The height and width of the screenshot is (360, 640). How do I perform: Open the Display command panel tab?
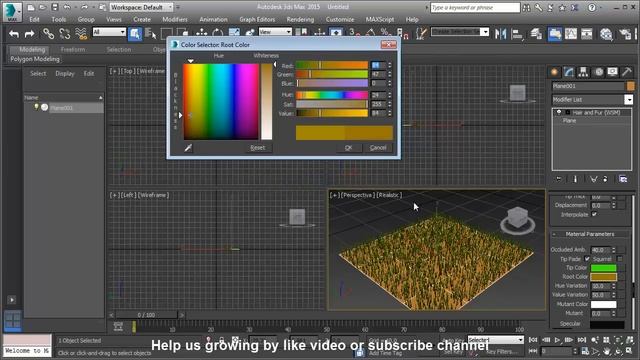[x=612, y=72]
